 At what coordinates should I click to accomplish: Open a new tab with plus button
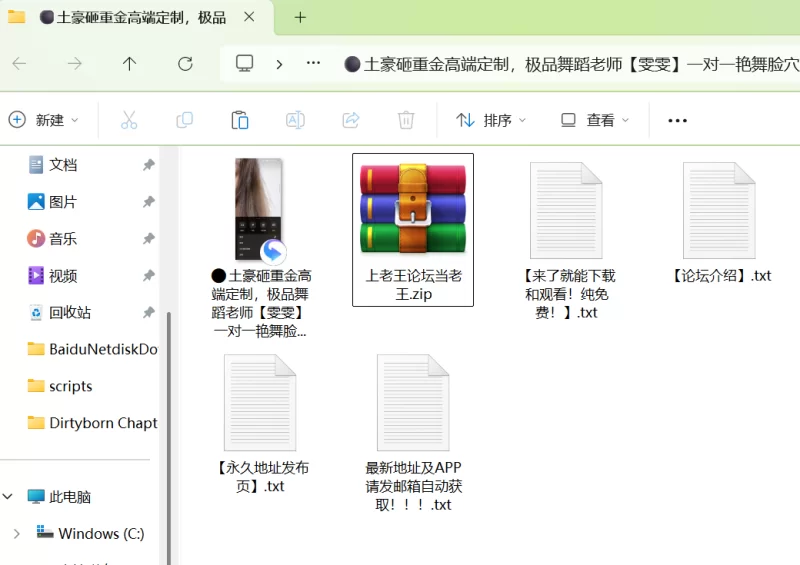click(x=300, y=17)
